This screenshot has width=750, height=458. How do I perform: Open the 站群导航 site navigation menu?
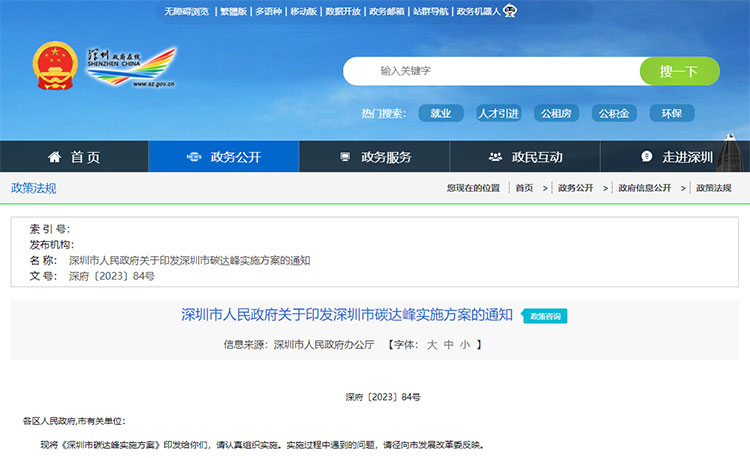pyautogui.click(x=430, y=12)
